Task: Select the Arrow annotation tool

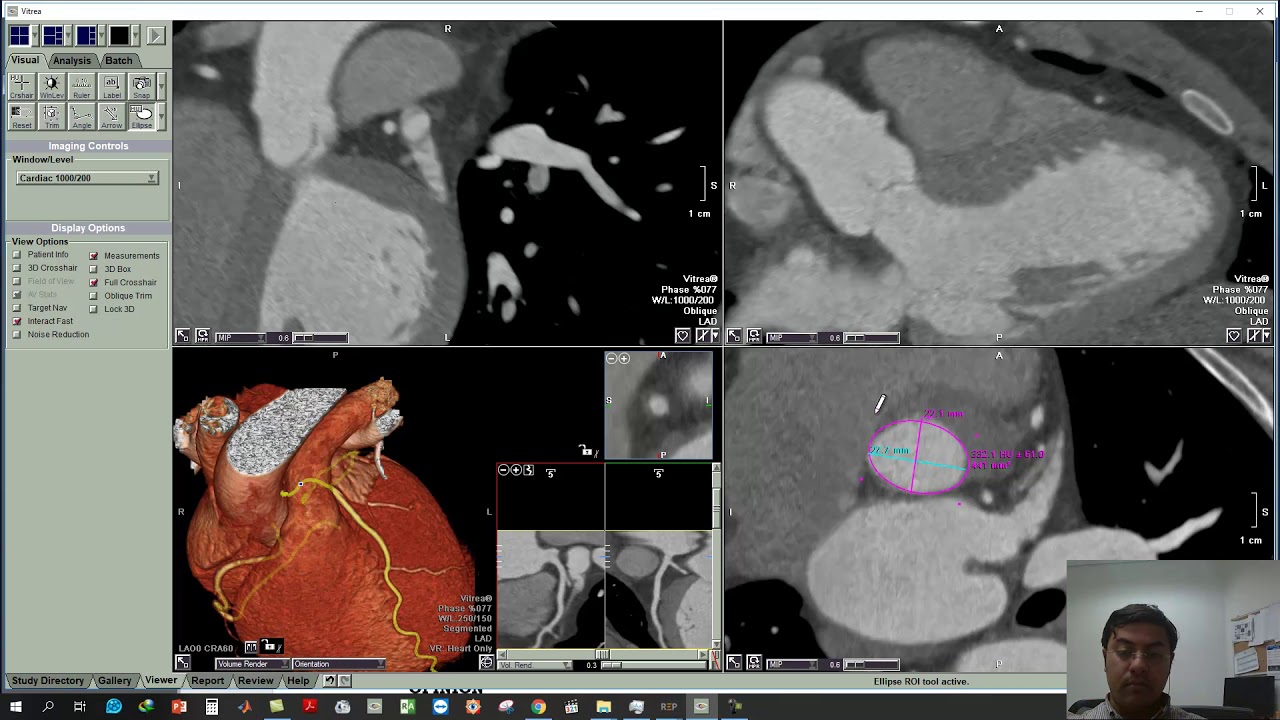Action: (111, 117)
